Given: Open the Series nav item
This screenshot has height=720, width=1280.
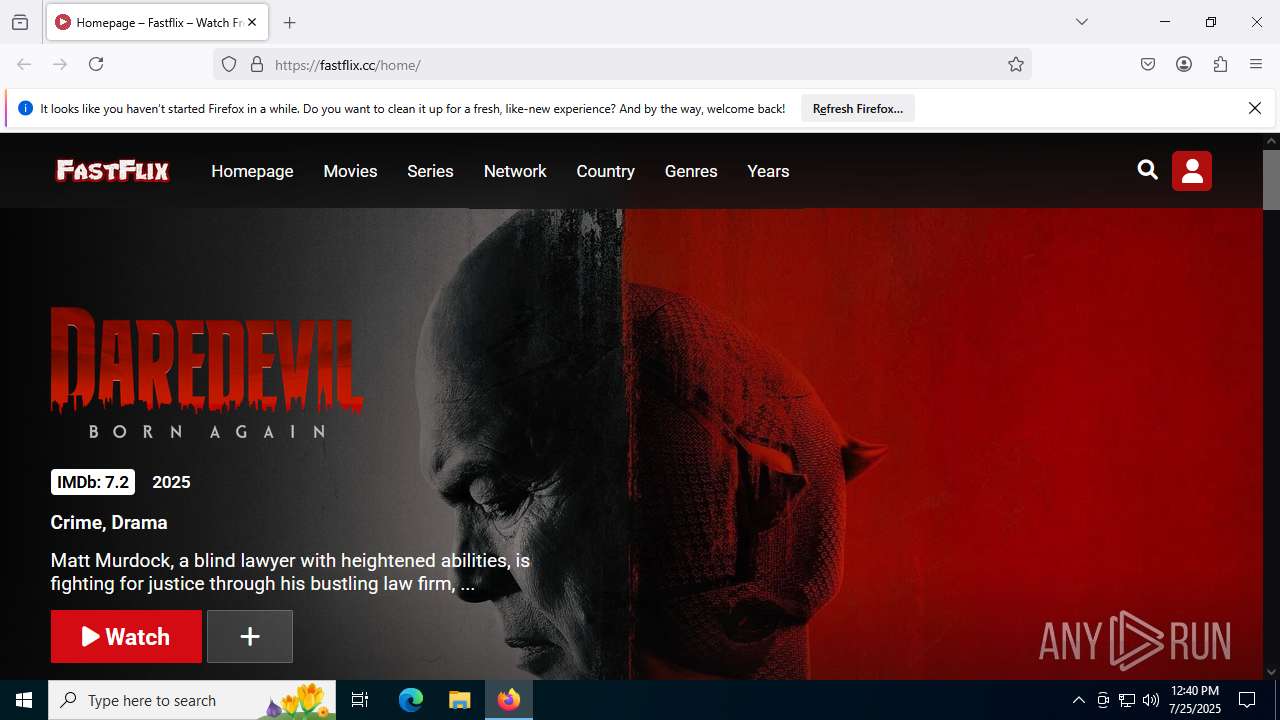Looking at the screenshot, I should [x=430, y=171].
